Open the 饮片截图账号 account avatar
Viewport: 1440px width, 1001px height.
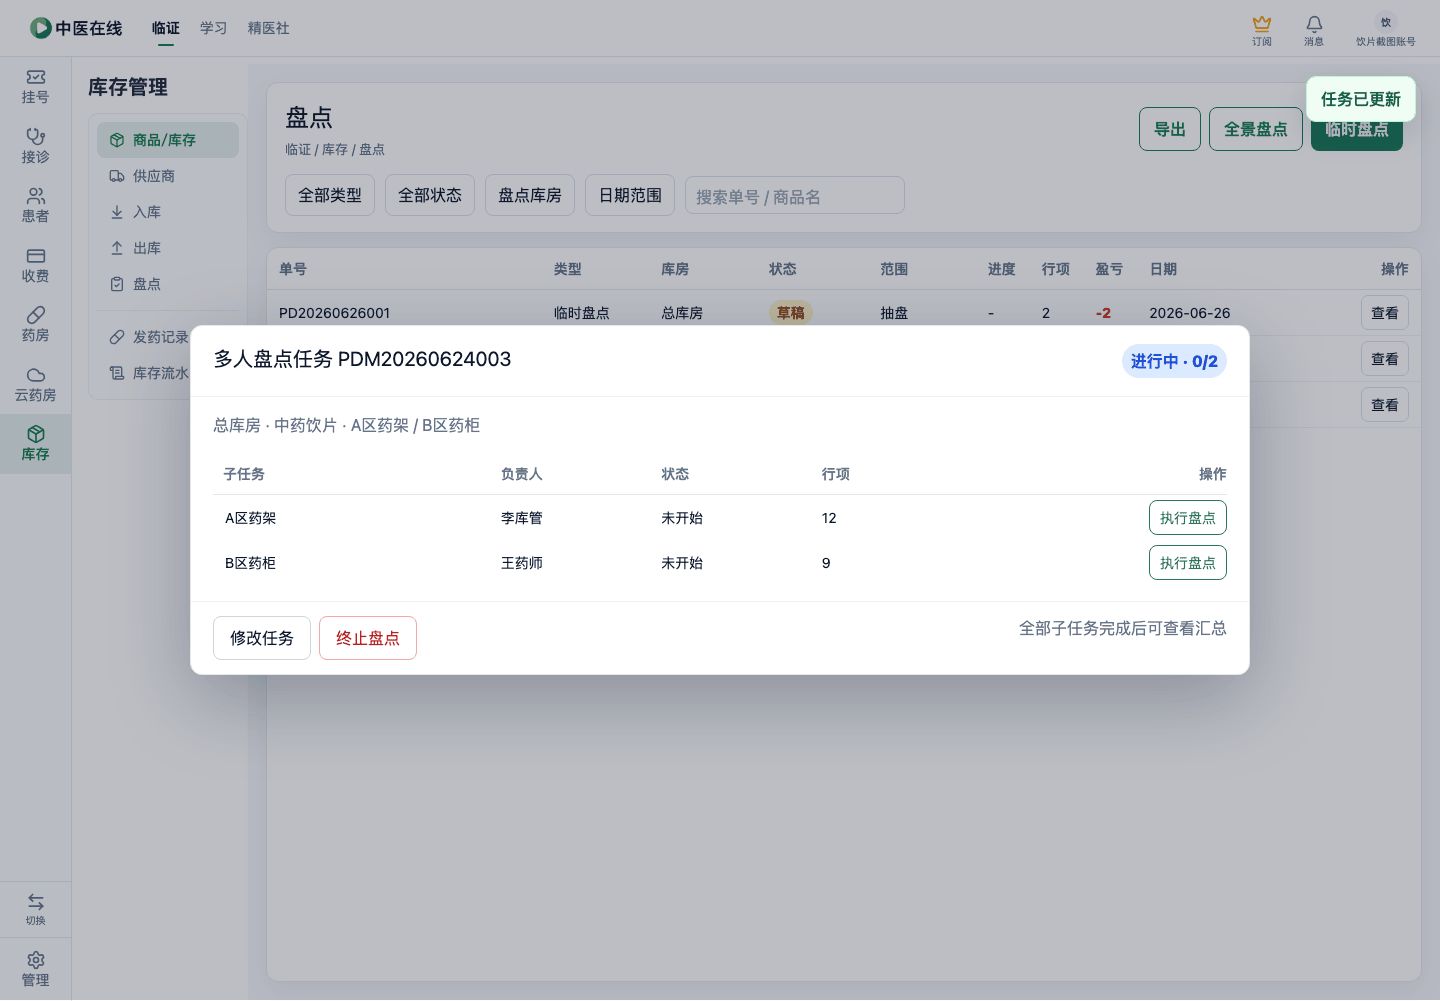pyautogui.click(x=1386, y=30)
